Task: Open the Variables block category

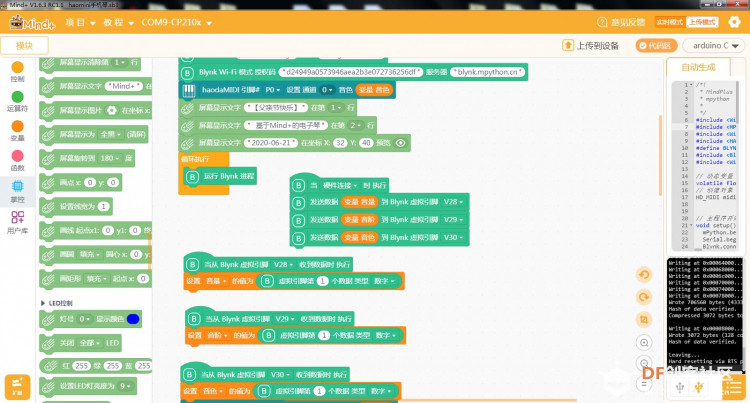Action: click(18, 131)
